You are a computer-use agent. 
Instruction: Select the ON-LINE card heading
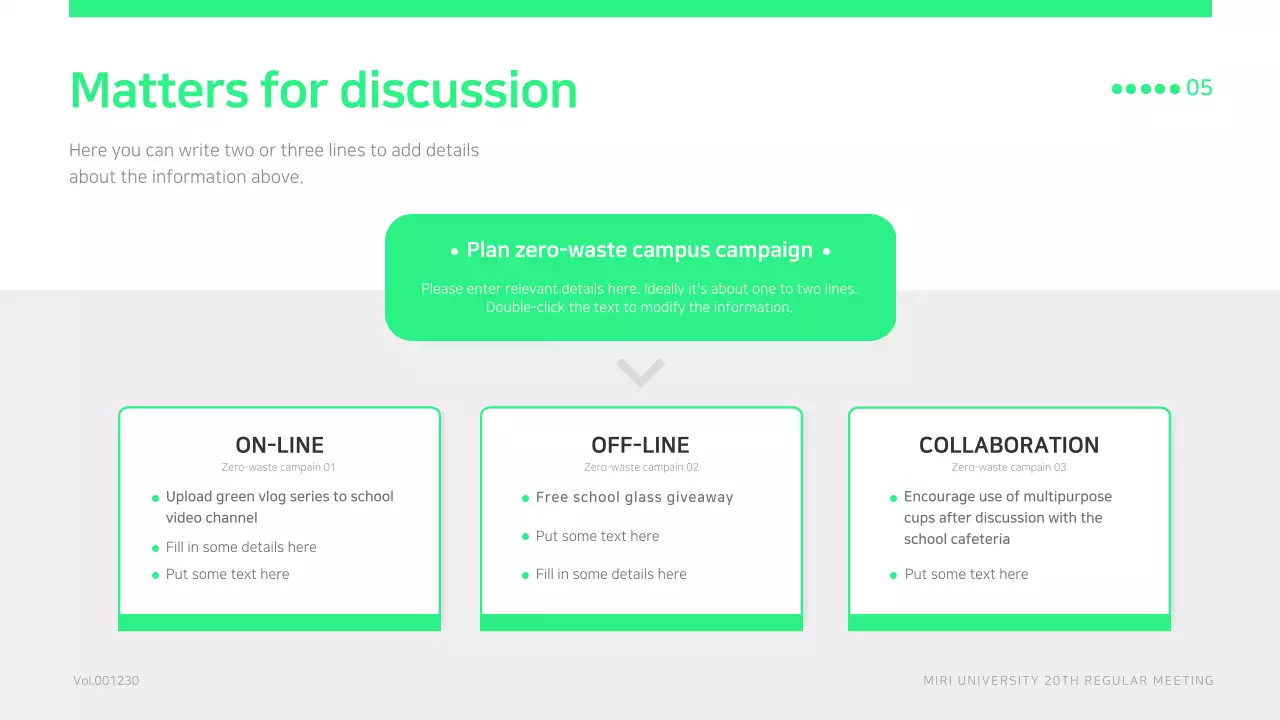tap(279, 445)
